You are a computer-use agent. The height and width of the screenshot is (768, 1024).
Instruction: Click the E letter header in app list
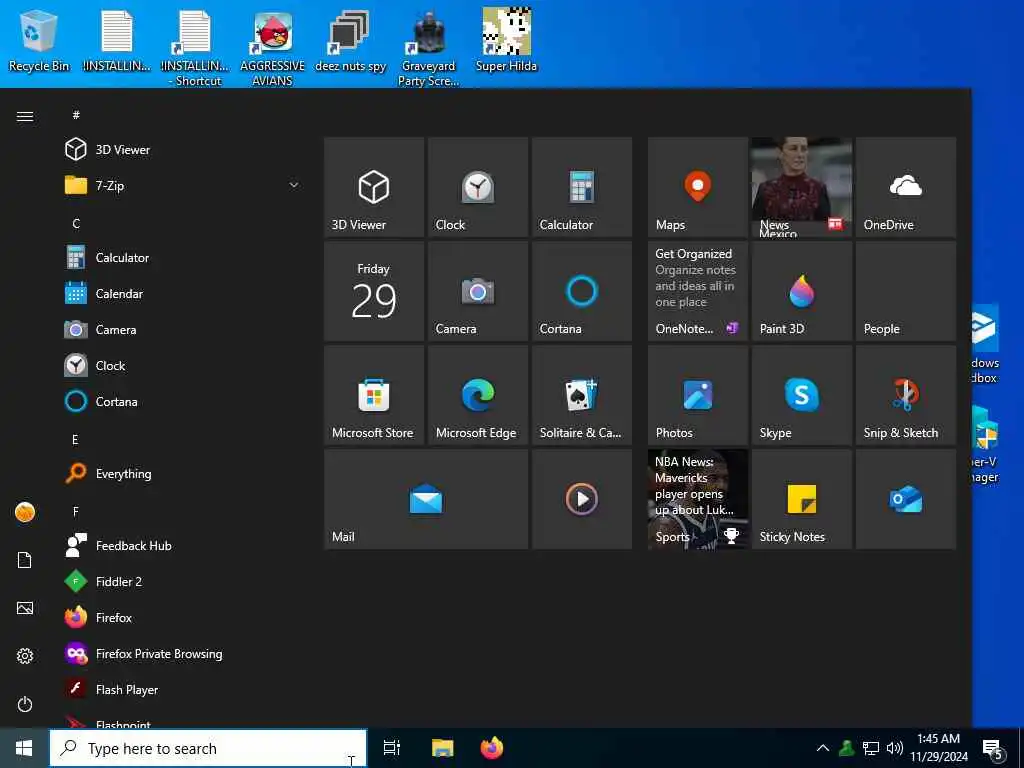(75, 440)
